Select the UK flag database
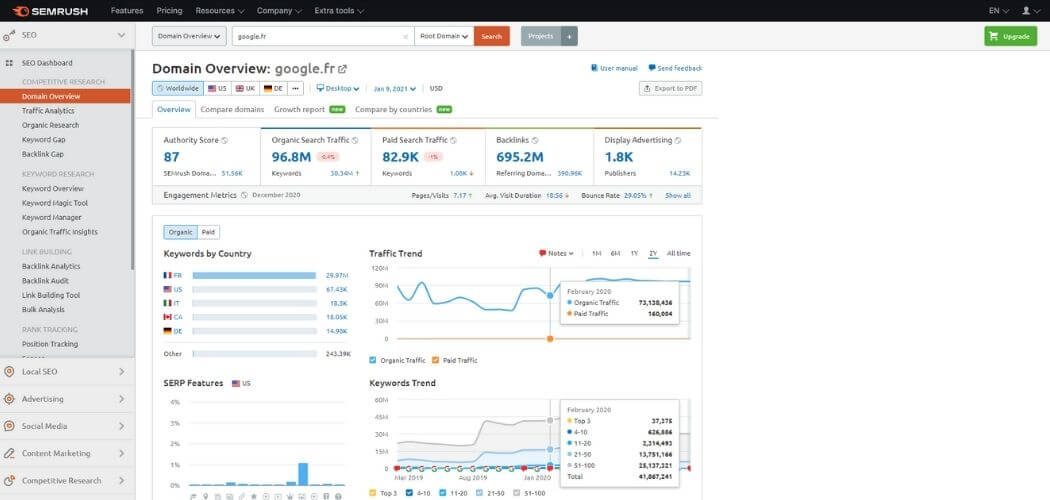 pyautogui.click(x=246, y=88)
